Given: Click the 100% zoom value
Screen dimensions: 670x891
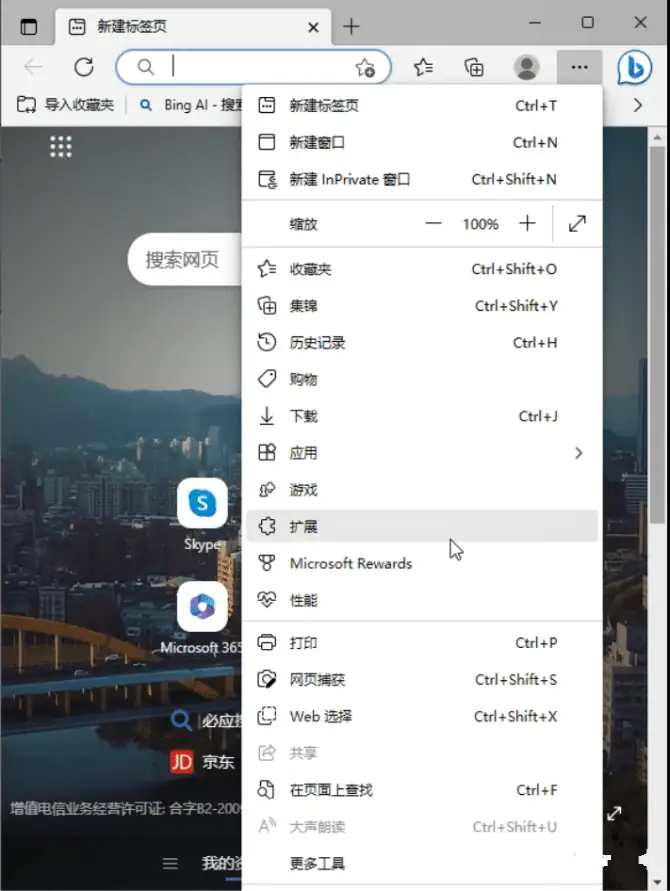Looking at the screenshot, I should point(480,224).
